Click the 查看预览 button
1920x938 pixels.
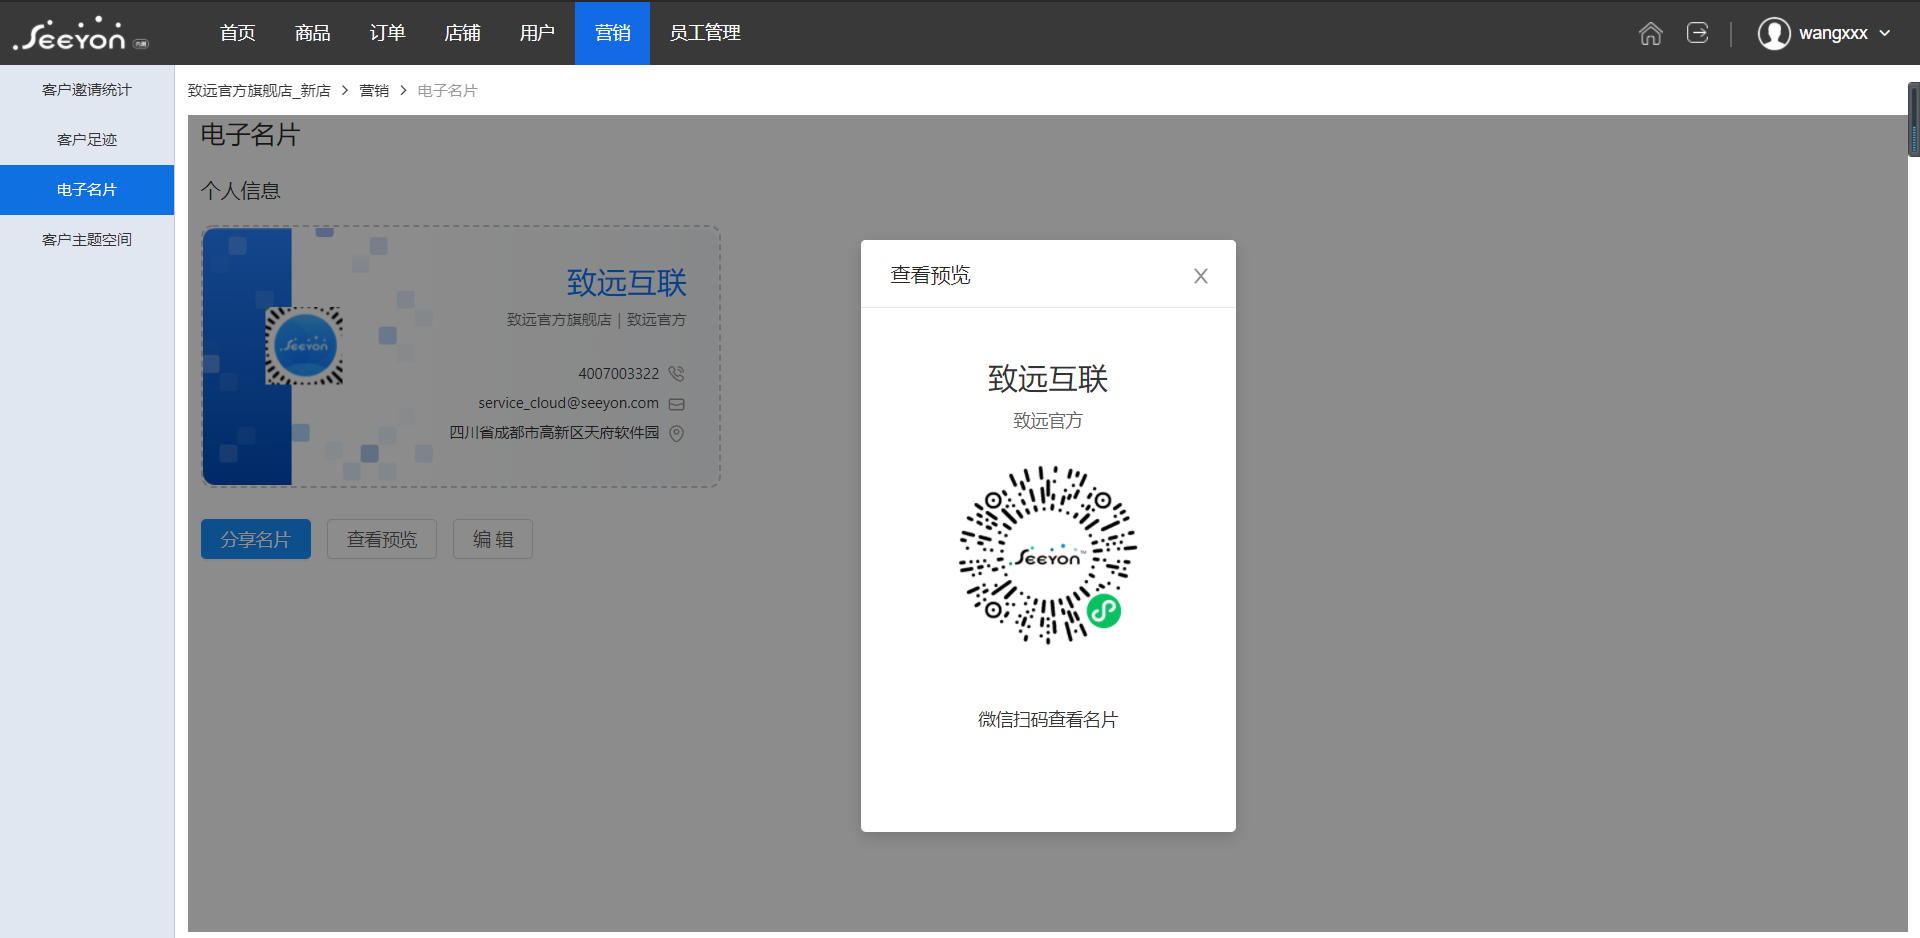coord(382,539)
